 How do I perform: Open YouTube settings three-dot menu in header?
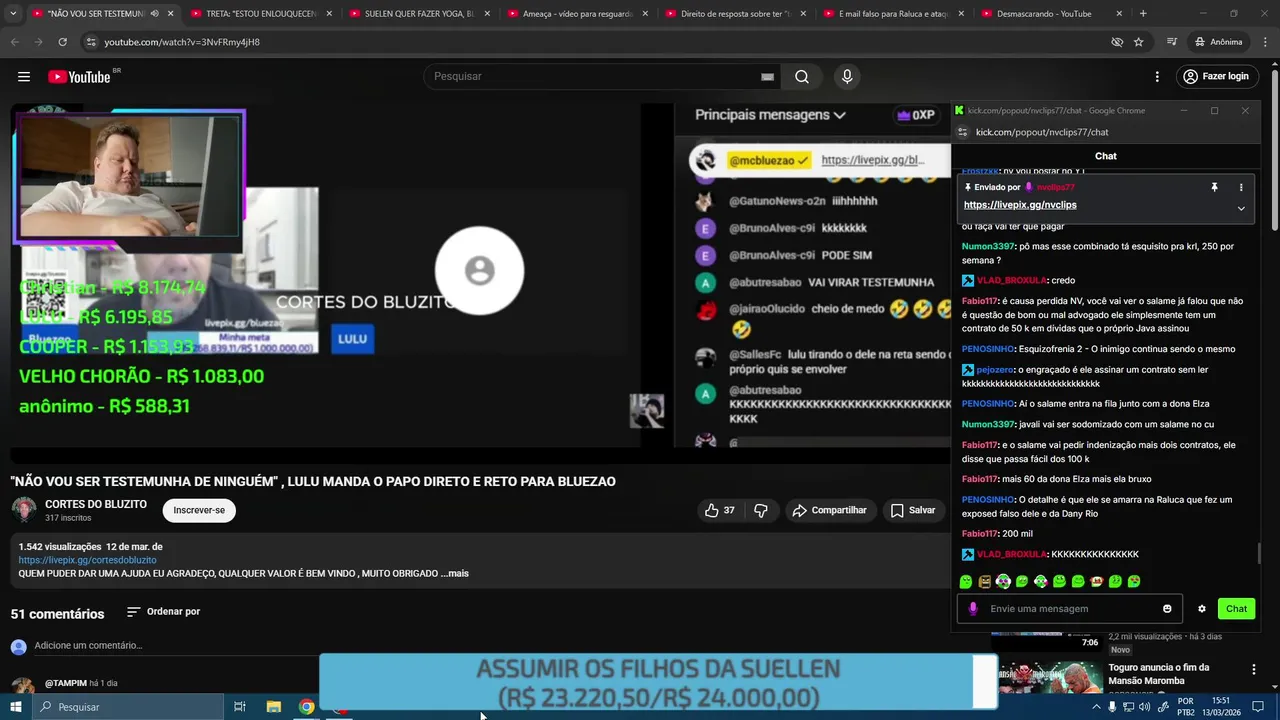click(x=1157, y=77)
